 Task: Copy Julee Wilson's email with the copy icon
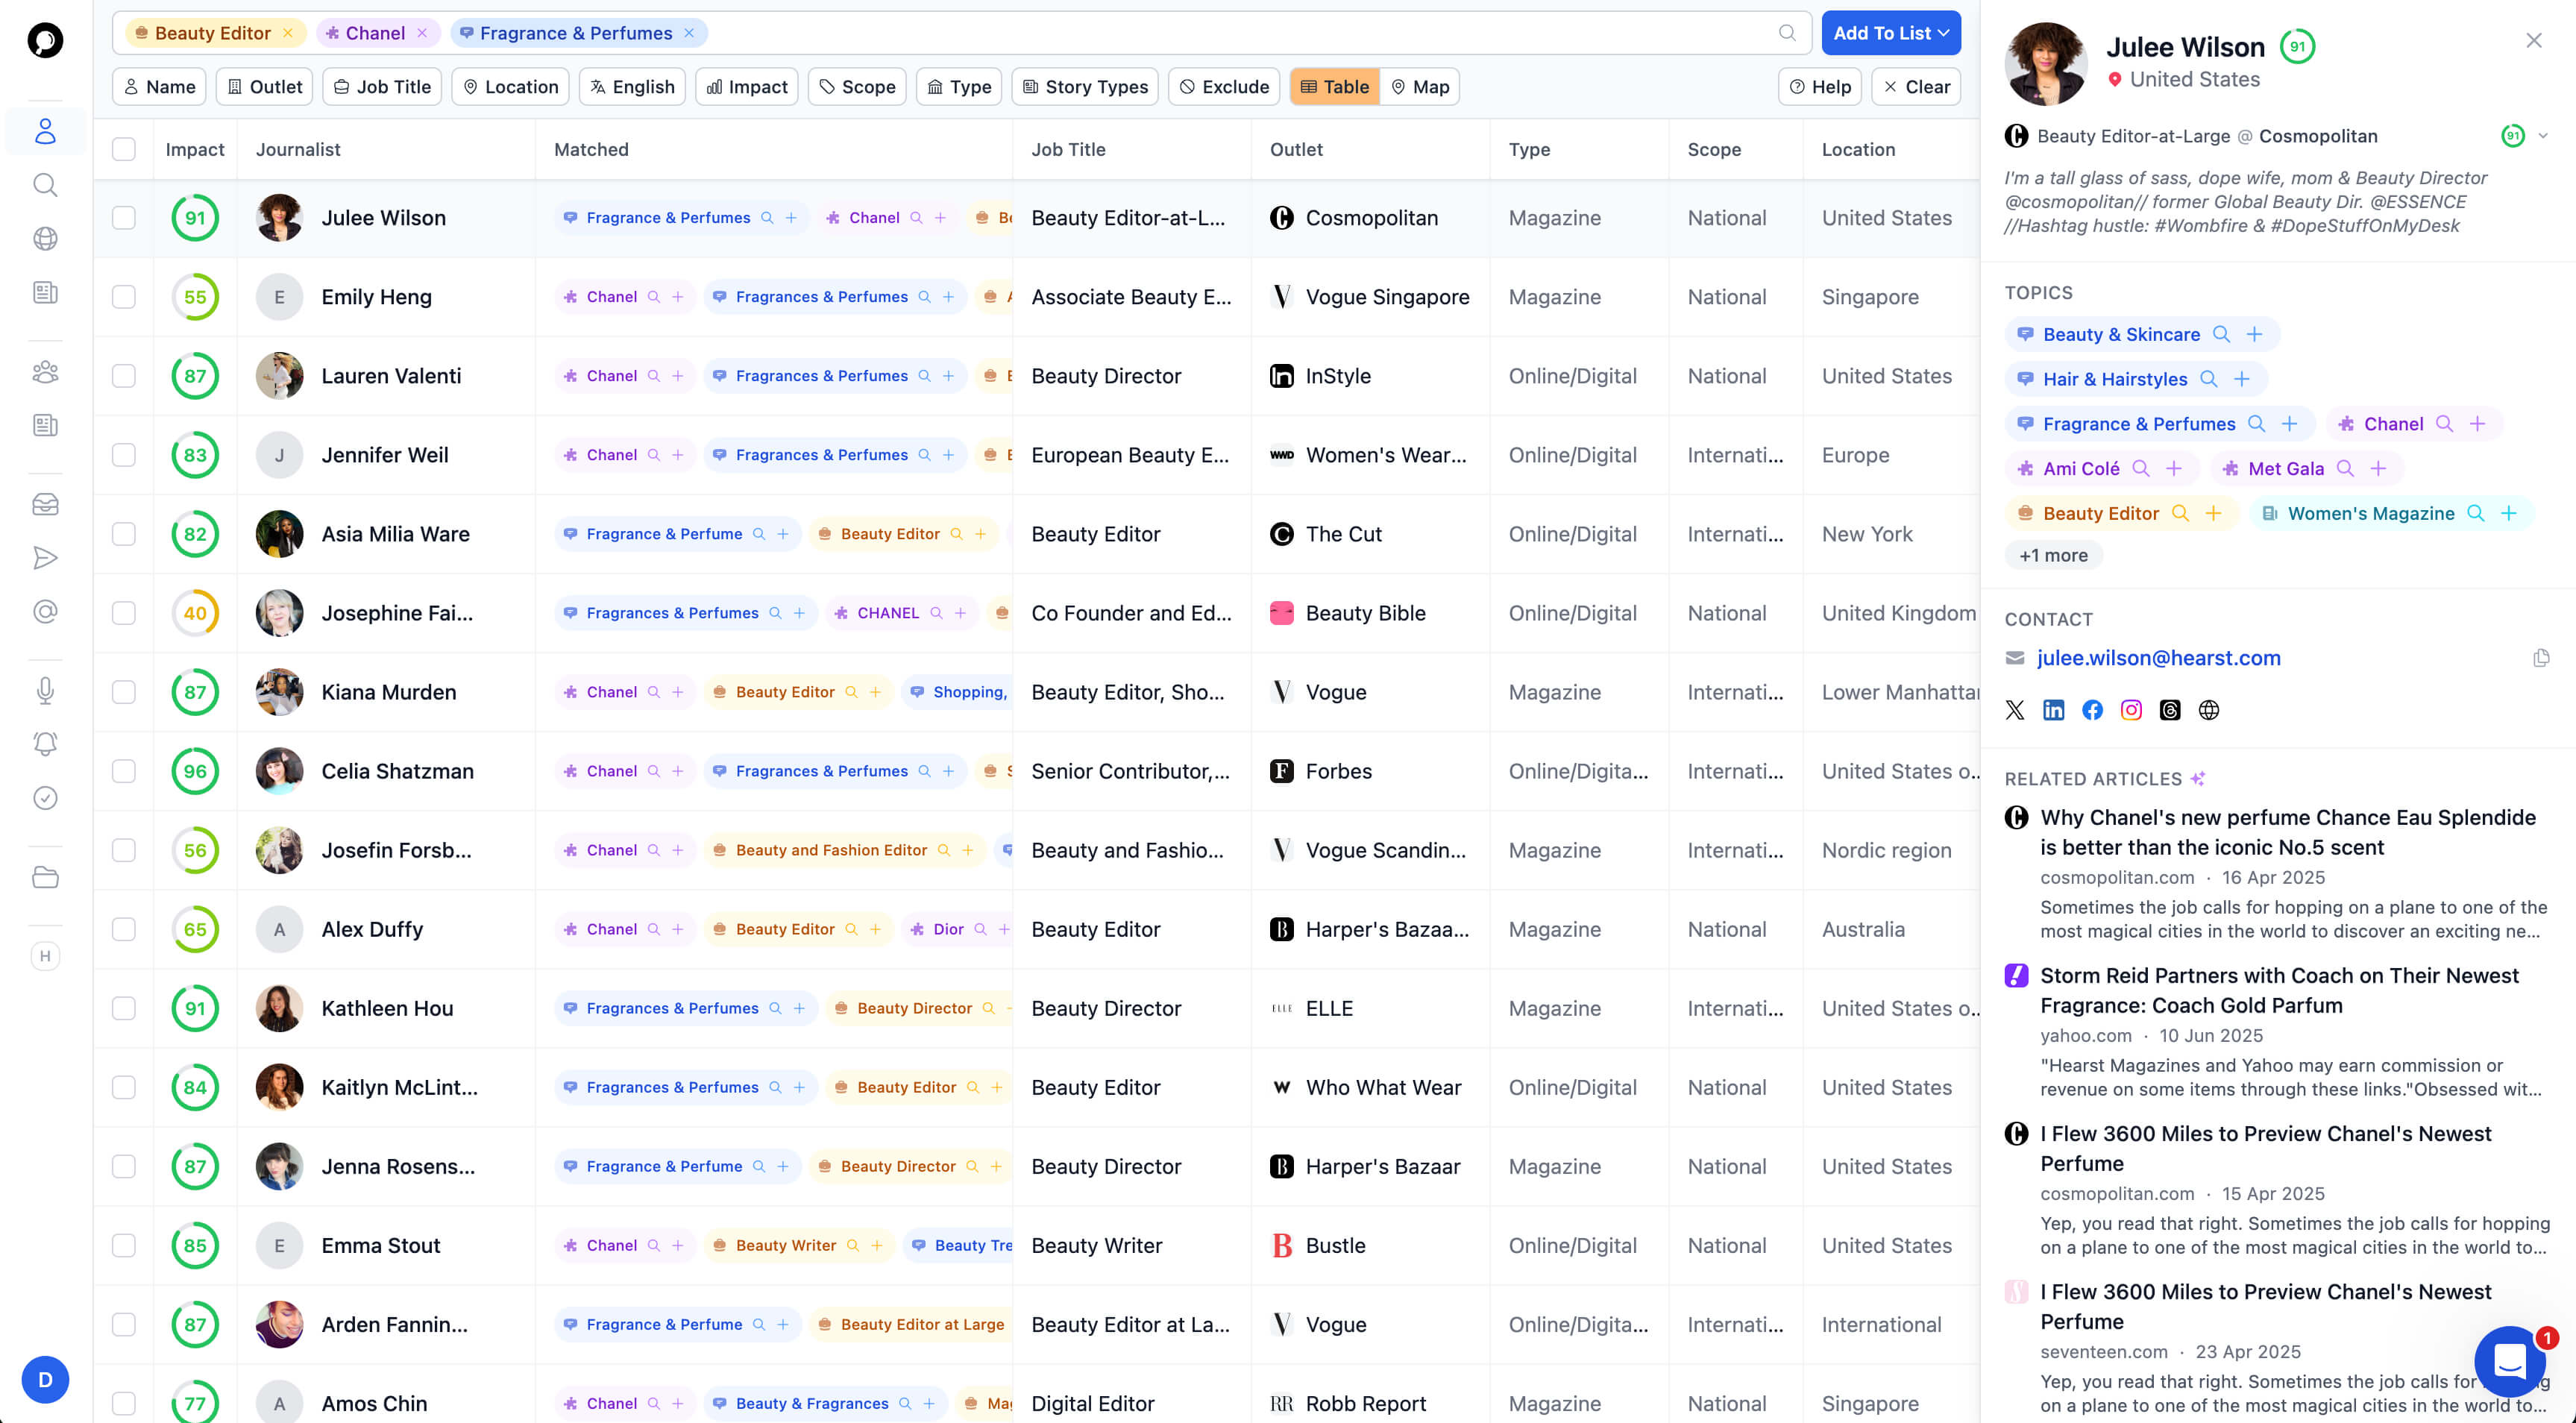coord(2542,657)
